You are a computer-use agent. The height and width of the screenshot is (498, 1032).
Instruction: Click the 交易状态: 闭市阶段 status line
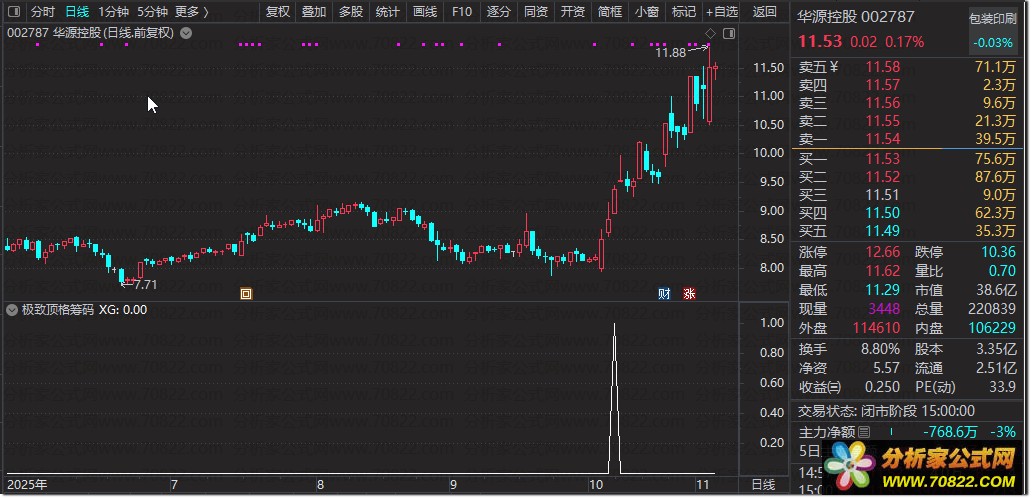(887, 411)
